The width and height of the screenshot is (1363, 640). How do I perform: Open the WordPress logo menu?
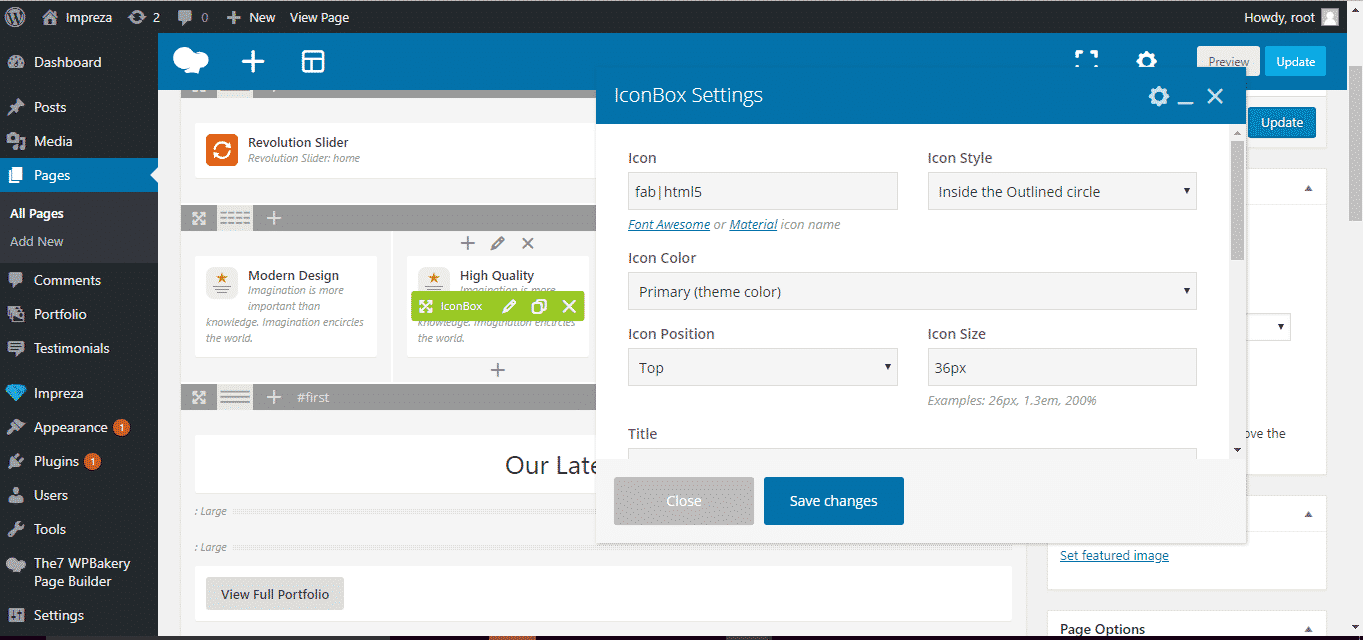pos(15,17)
